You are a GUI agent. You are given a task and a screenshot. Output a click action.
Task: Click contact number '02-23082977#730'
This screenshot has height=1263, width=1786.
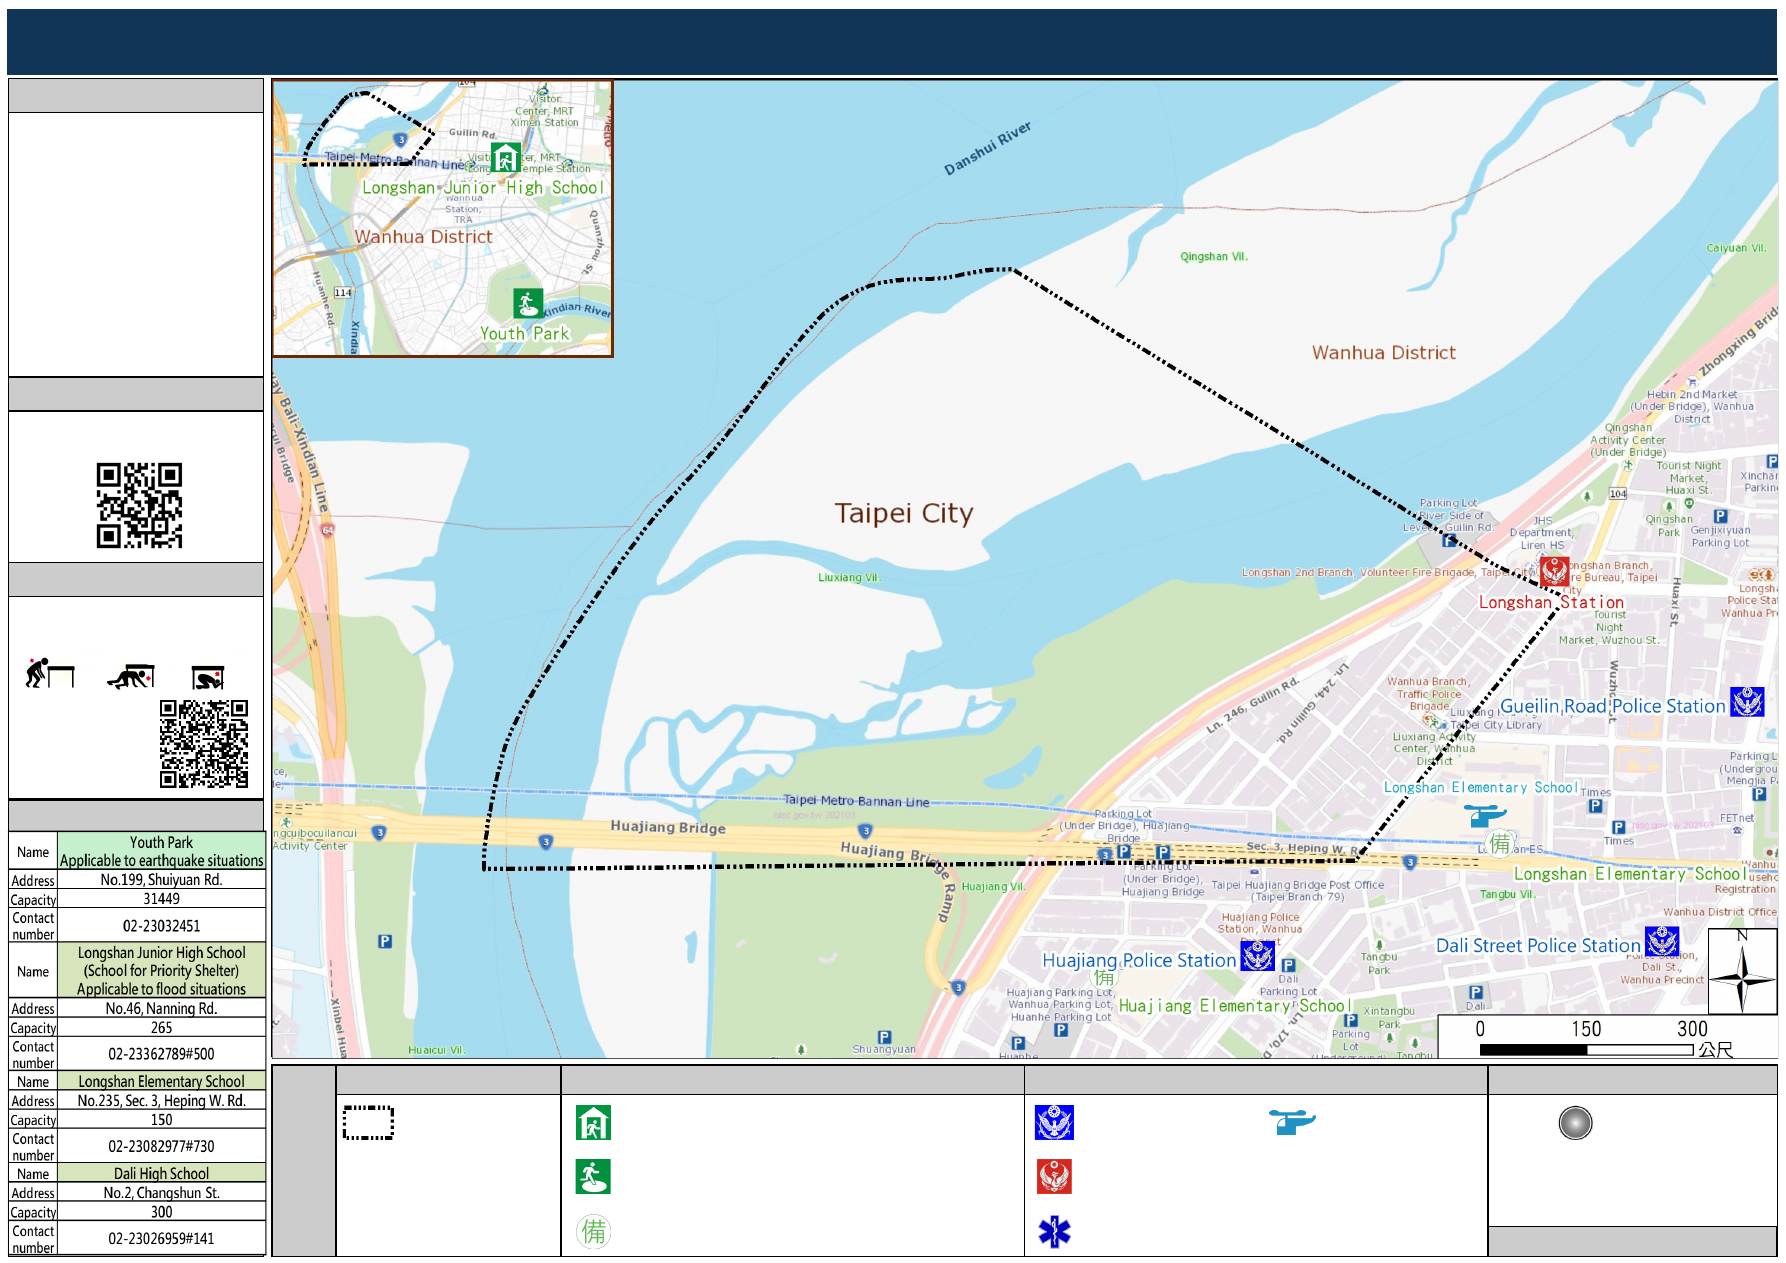161,1146
